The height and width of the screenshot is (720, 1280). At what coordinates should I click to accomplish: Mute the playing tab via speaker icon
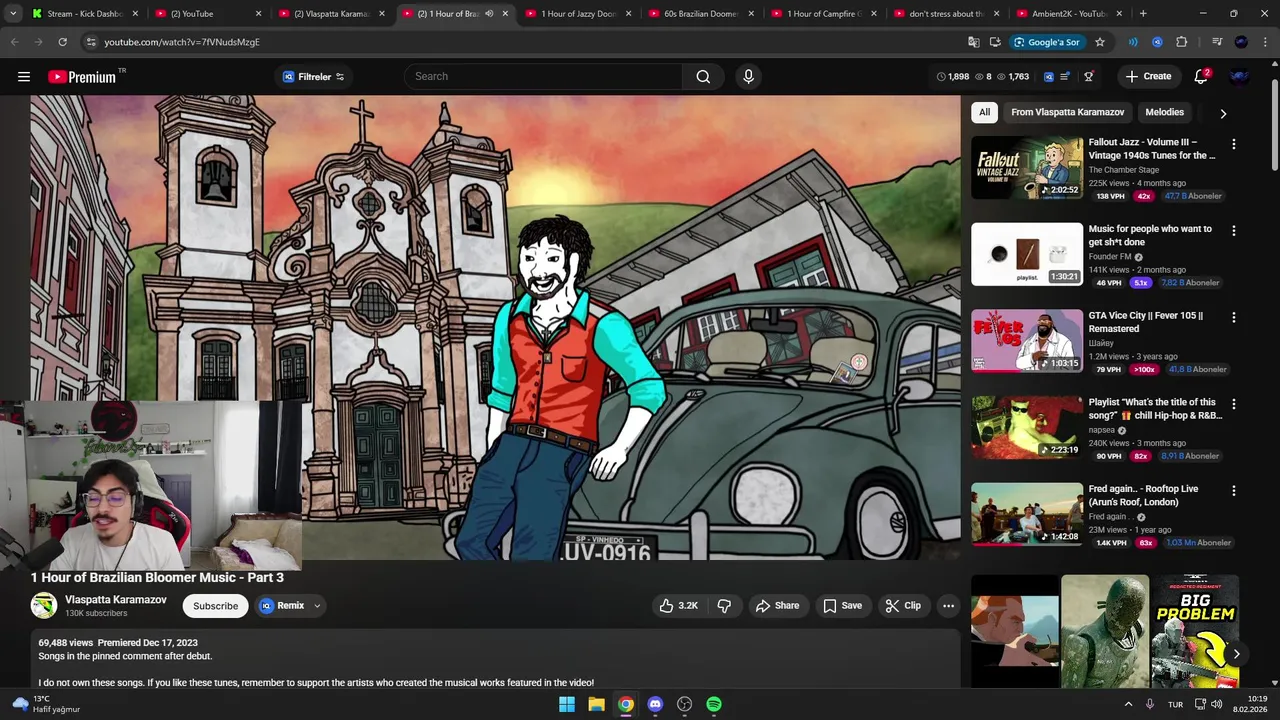489,14
